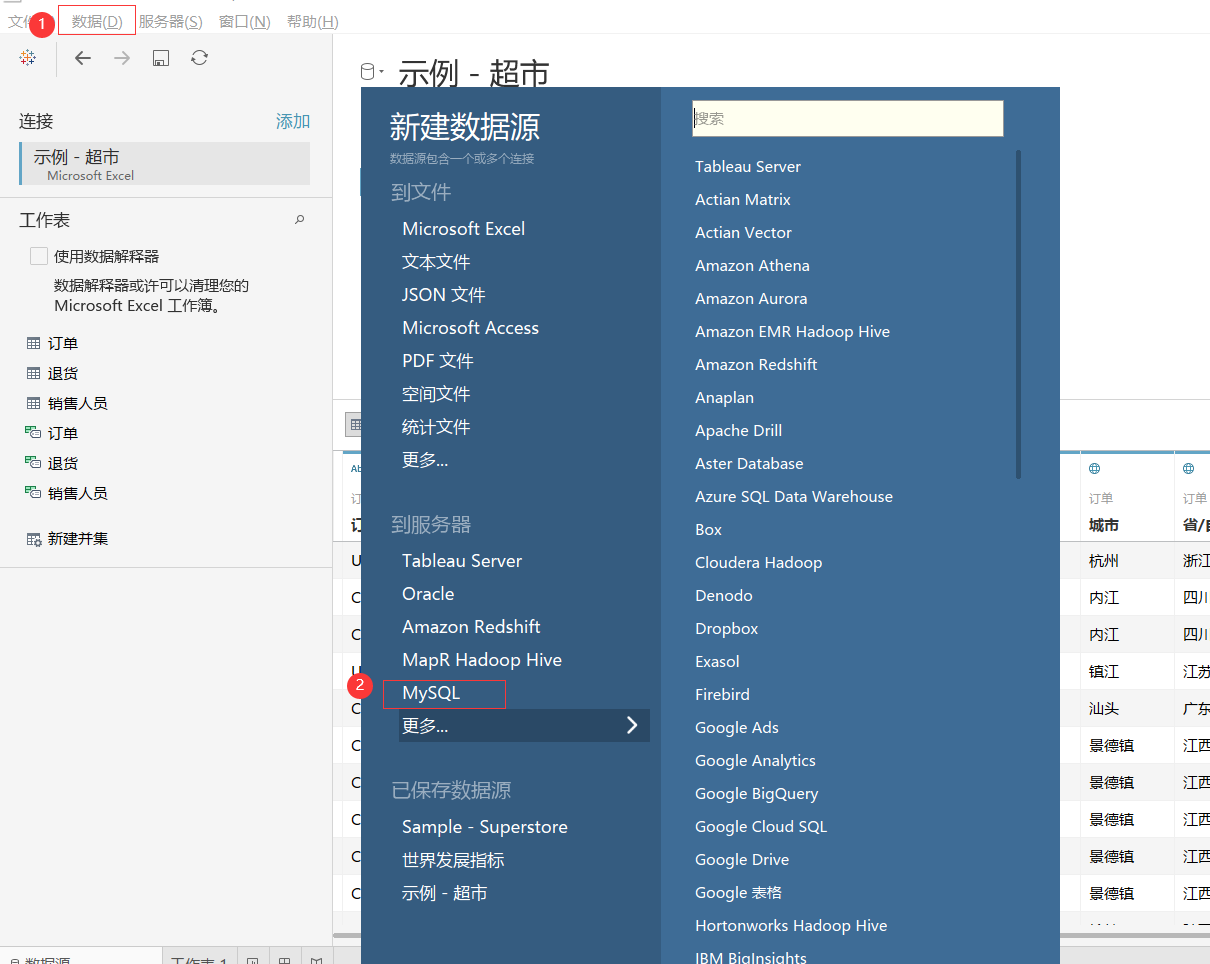
Task: Search worksheets with the magnifier icon
Action: click(x=299, y=220)
